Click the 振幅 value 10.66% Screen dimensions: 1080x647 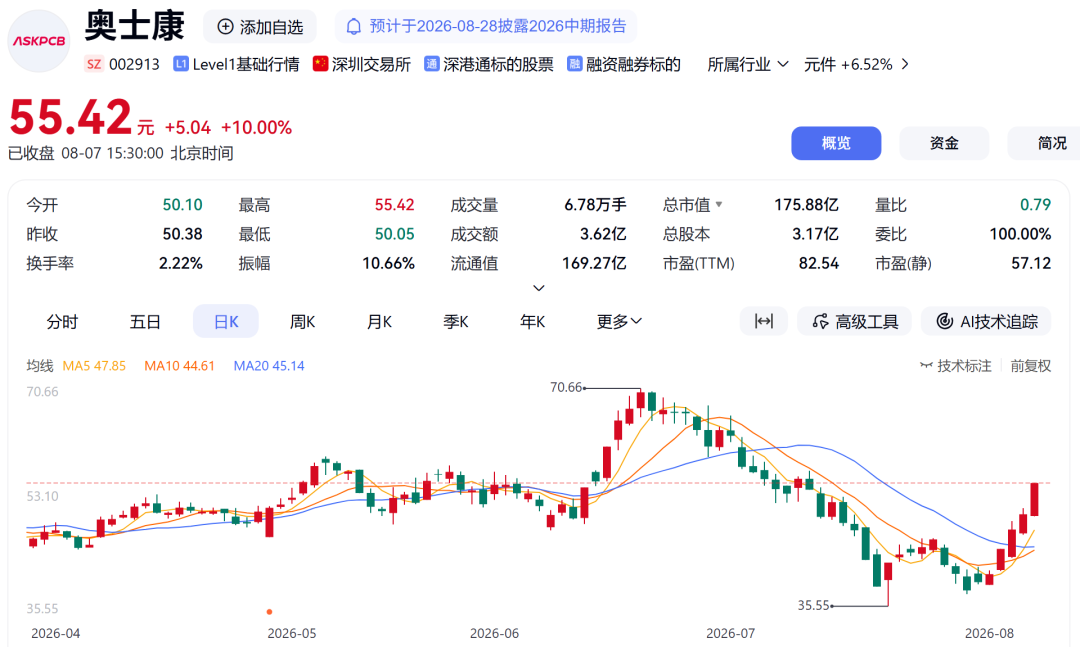click(388, 263)
